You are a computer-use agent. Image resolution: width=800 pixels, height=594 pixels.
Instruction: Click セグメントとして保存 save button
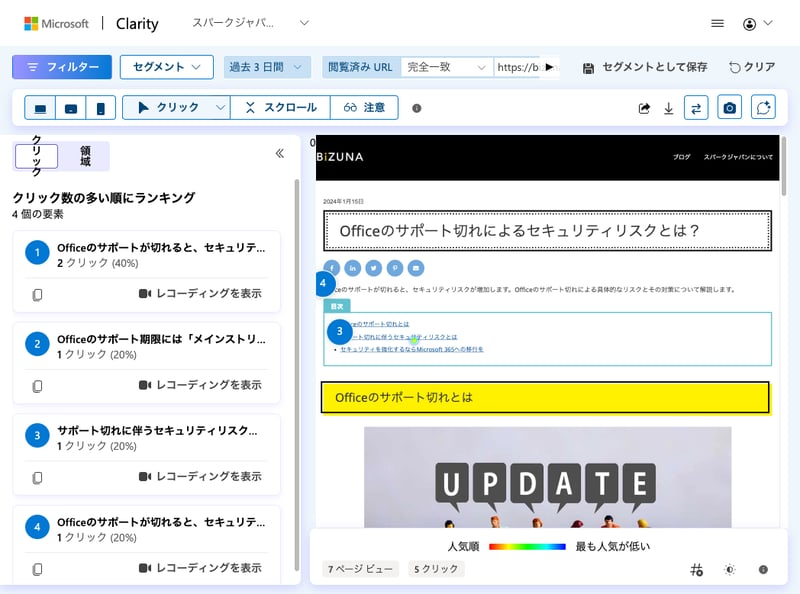[x=645, y=67]
